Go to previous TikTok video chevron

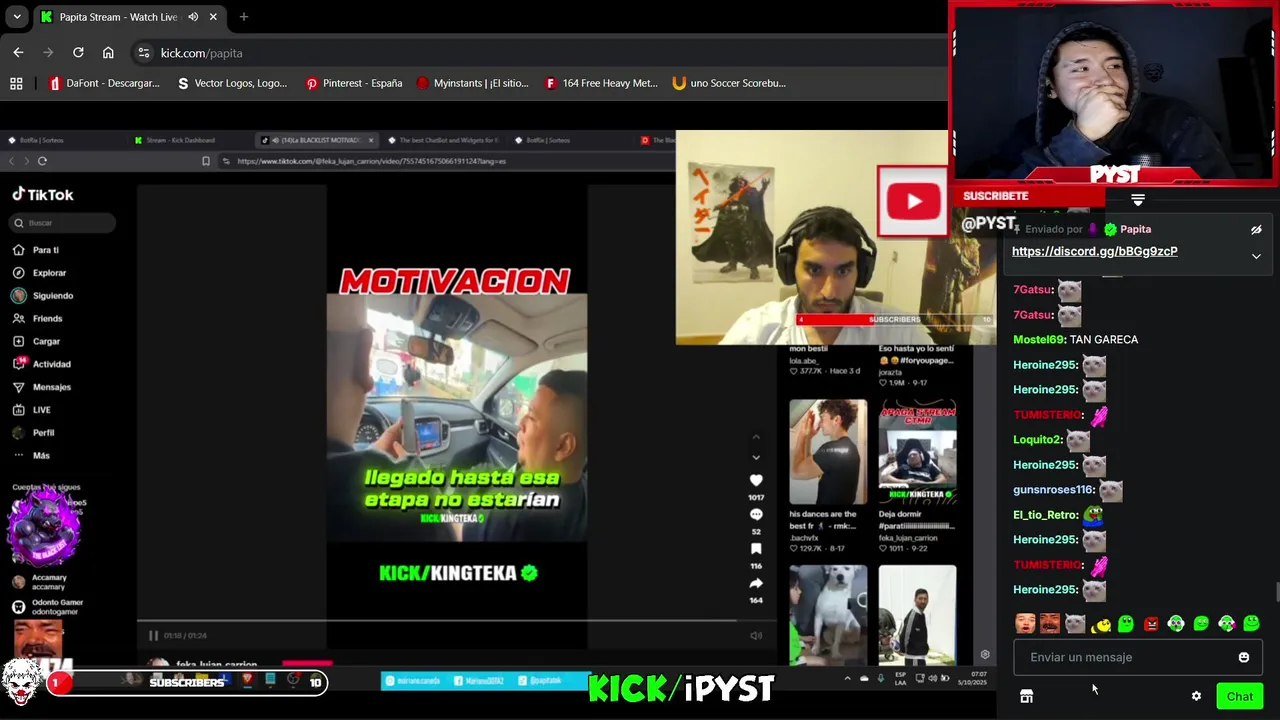756,437
